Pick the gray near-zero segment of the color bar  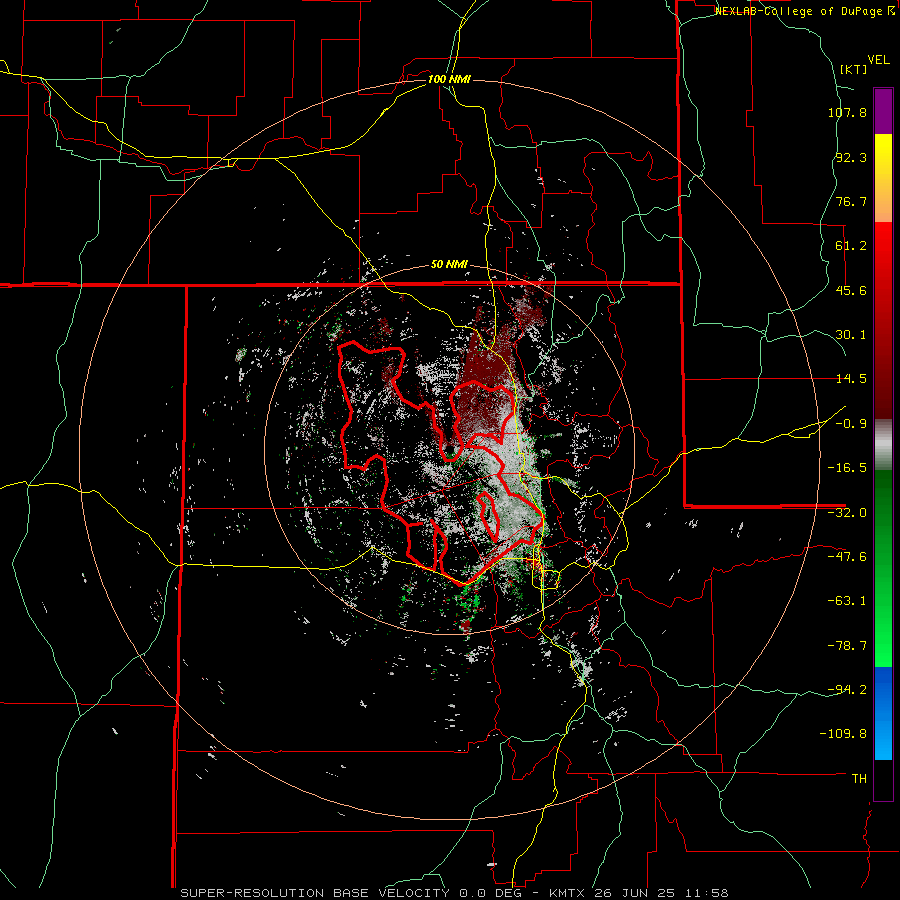[x=883, y=443]
